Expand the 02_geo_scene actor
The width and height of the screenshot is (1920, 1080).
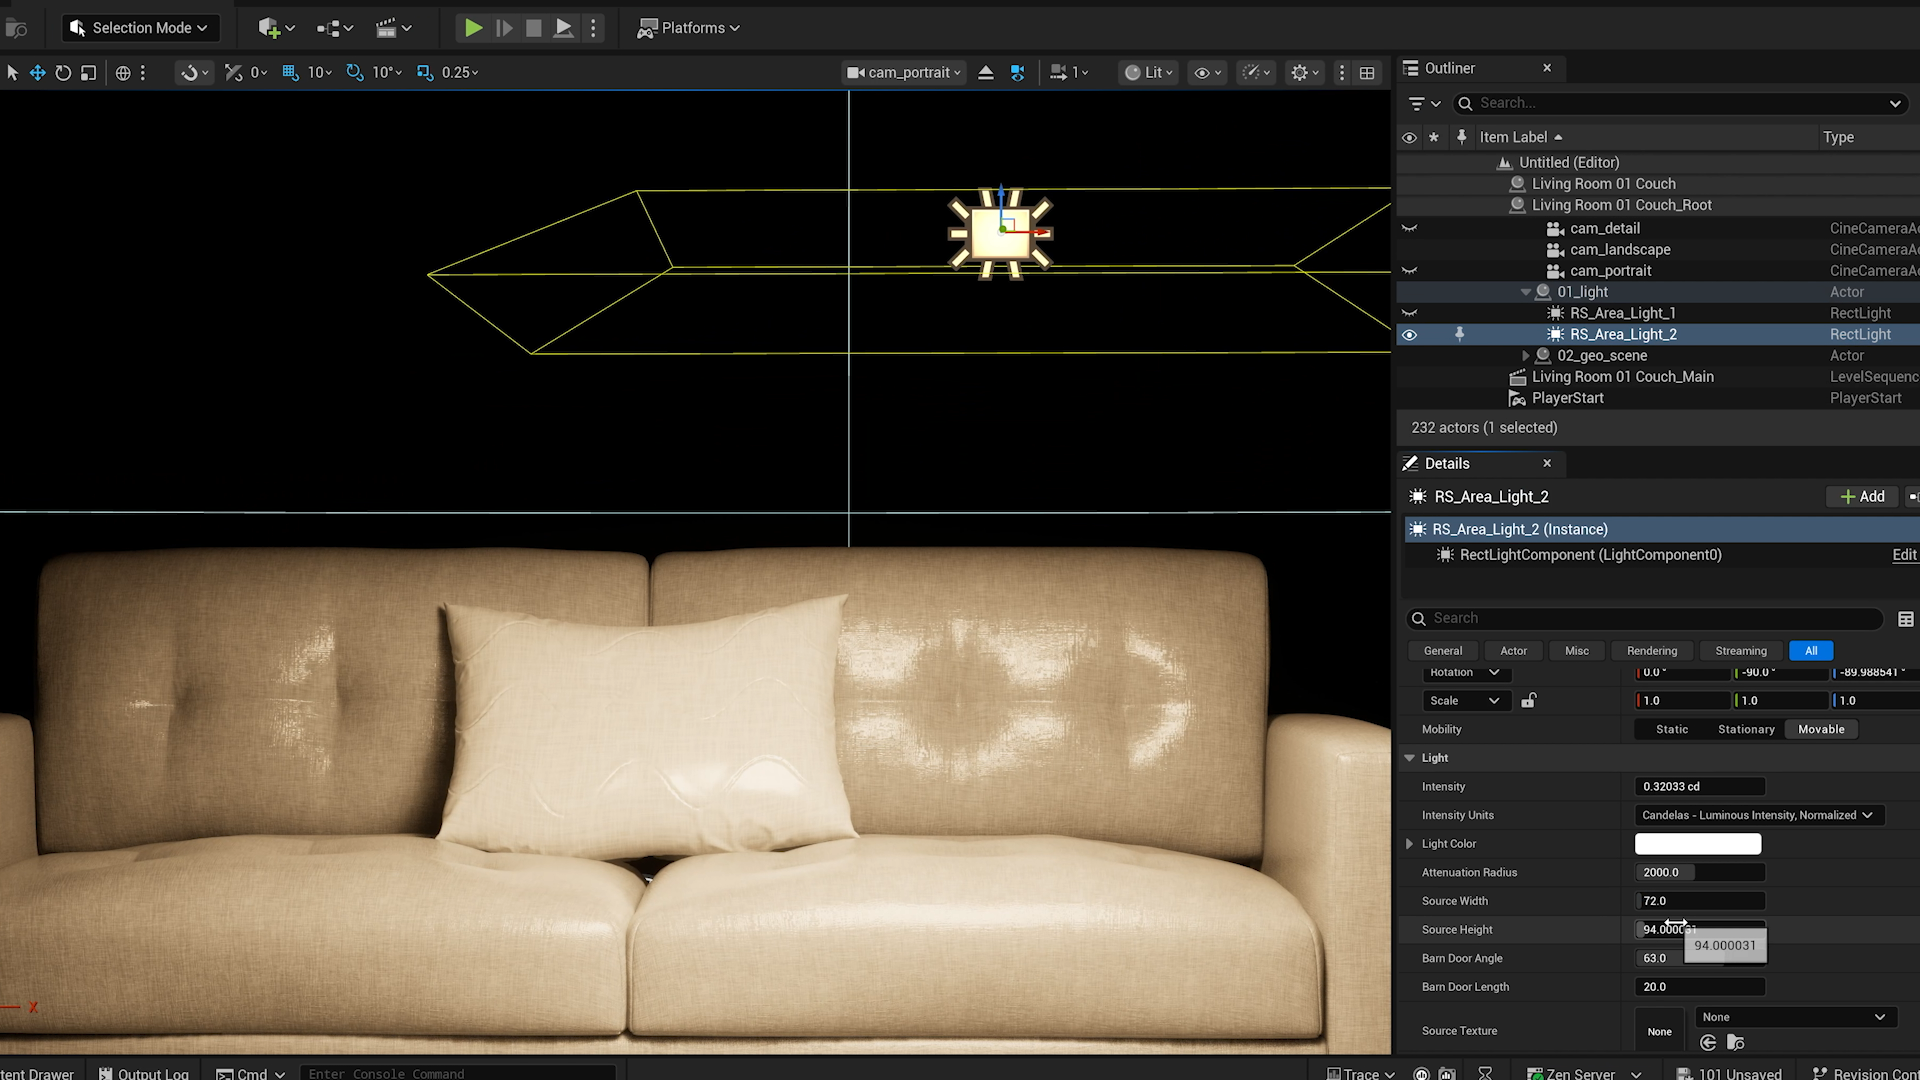pyautogui.click(x=1525, y=356)
